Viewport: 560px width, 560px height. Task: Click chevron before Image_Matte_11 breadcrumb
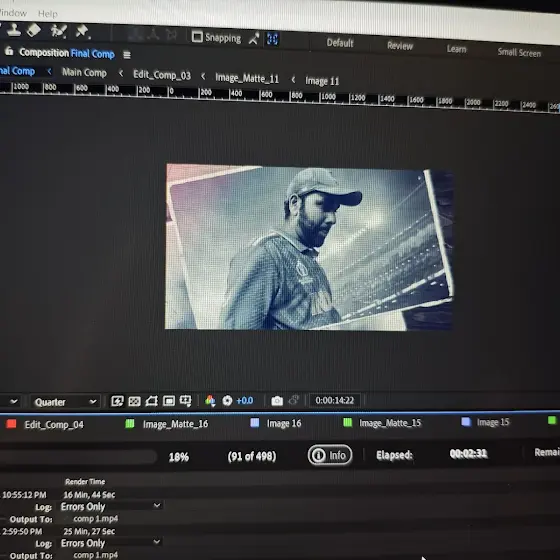[x=203, y=76]
